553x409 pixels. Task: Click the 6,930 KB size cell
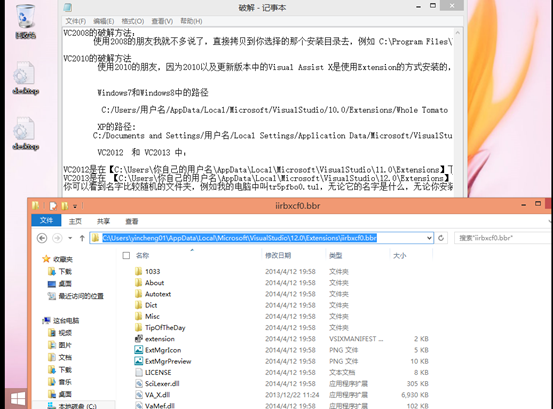coord(415,395)
